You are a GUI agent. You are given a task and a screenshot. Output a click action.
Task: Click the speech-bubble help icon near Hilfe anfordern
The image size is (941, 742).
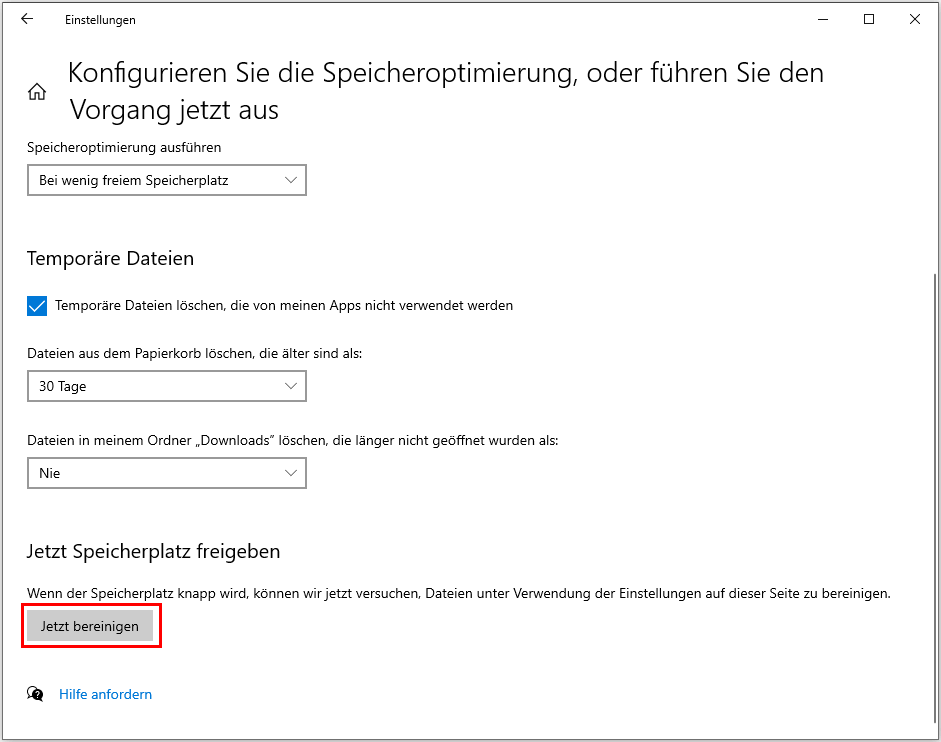pyautogui.click(x=35, y=694)
